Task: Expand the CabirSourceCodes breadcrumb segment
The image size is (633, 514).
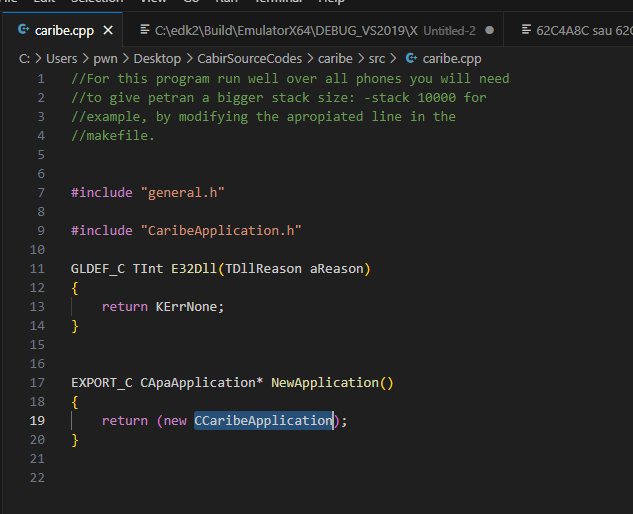Action: 249,59
